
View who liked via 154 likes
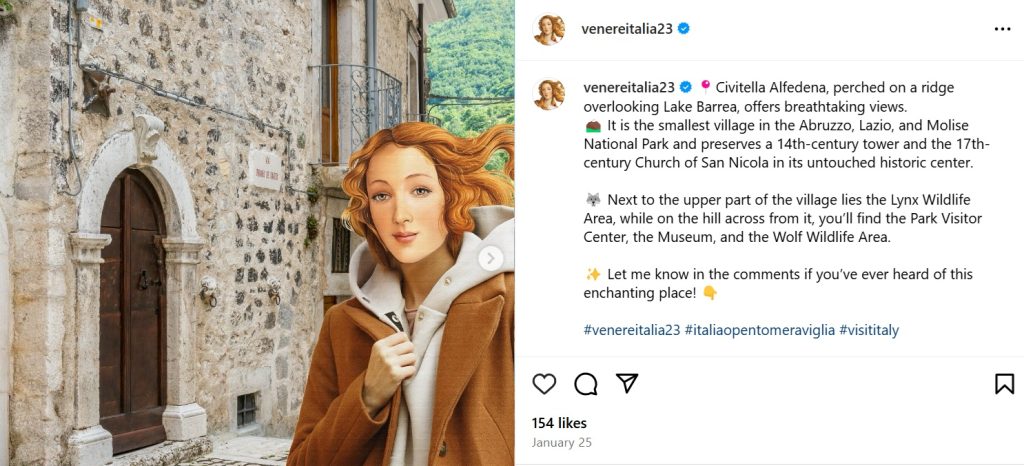pos(559,423)
